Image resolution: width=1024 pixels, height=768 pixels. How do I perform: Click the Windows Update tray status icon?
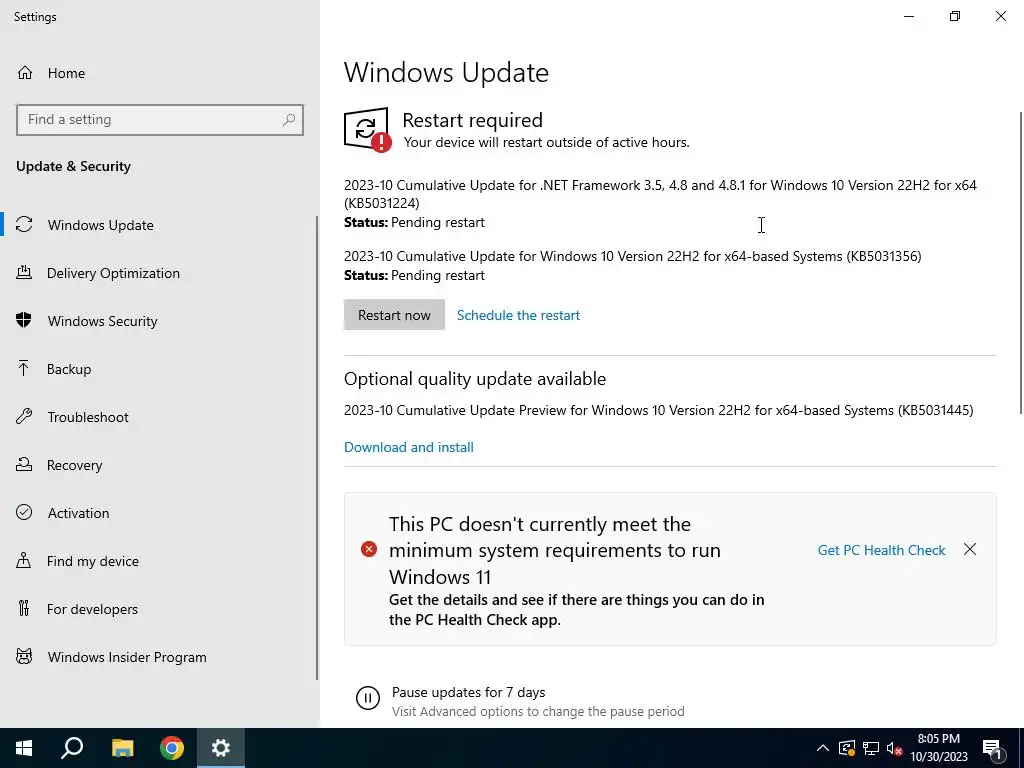click(x=847, y=748)
